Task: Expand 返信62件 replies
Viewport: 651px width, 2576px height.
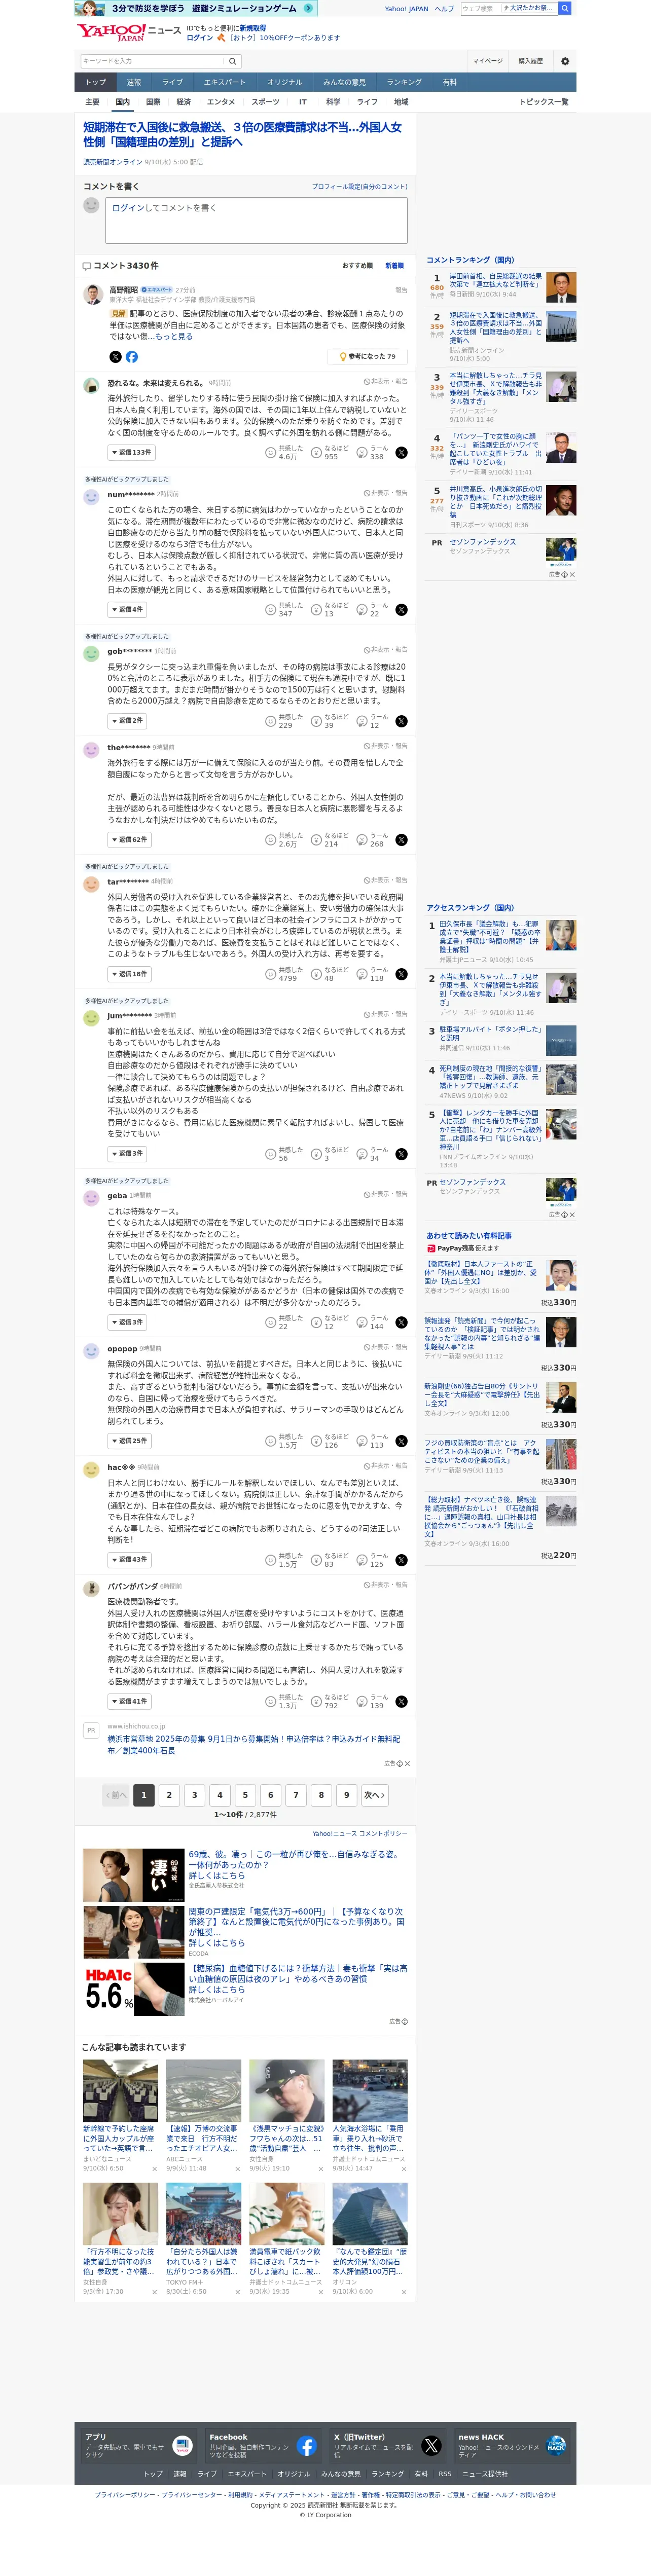Action: (x=129, y=840)
